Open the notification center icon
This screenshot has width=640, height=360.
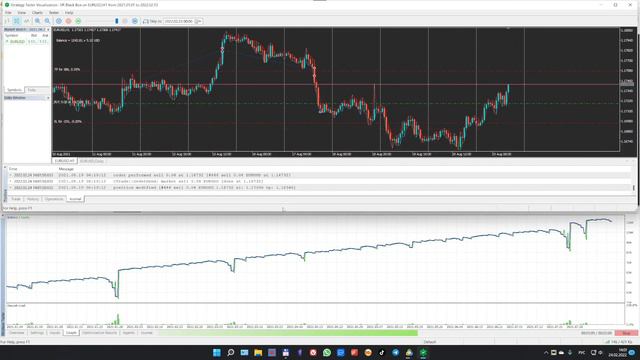coord(633,352)
